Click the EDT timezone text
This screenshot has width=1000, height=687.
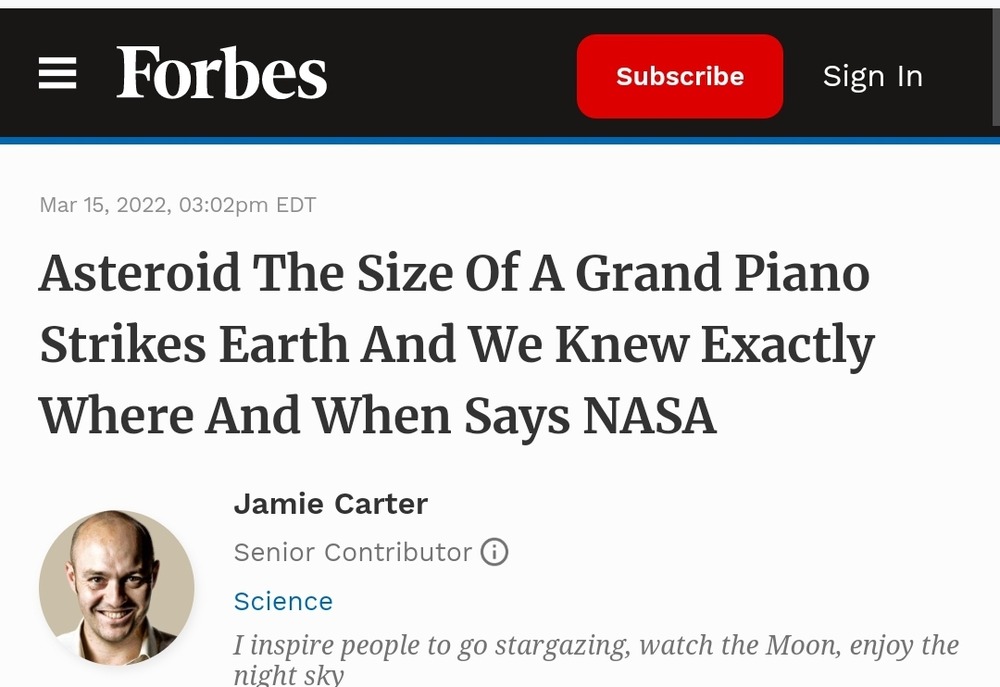[x=295, y=205]
